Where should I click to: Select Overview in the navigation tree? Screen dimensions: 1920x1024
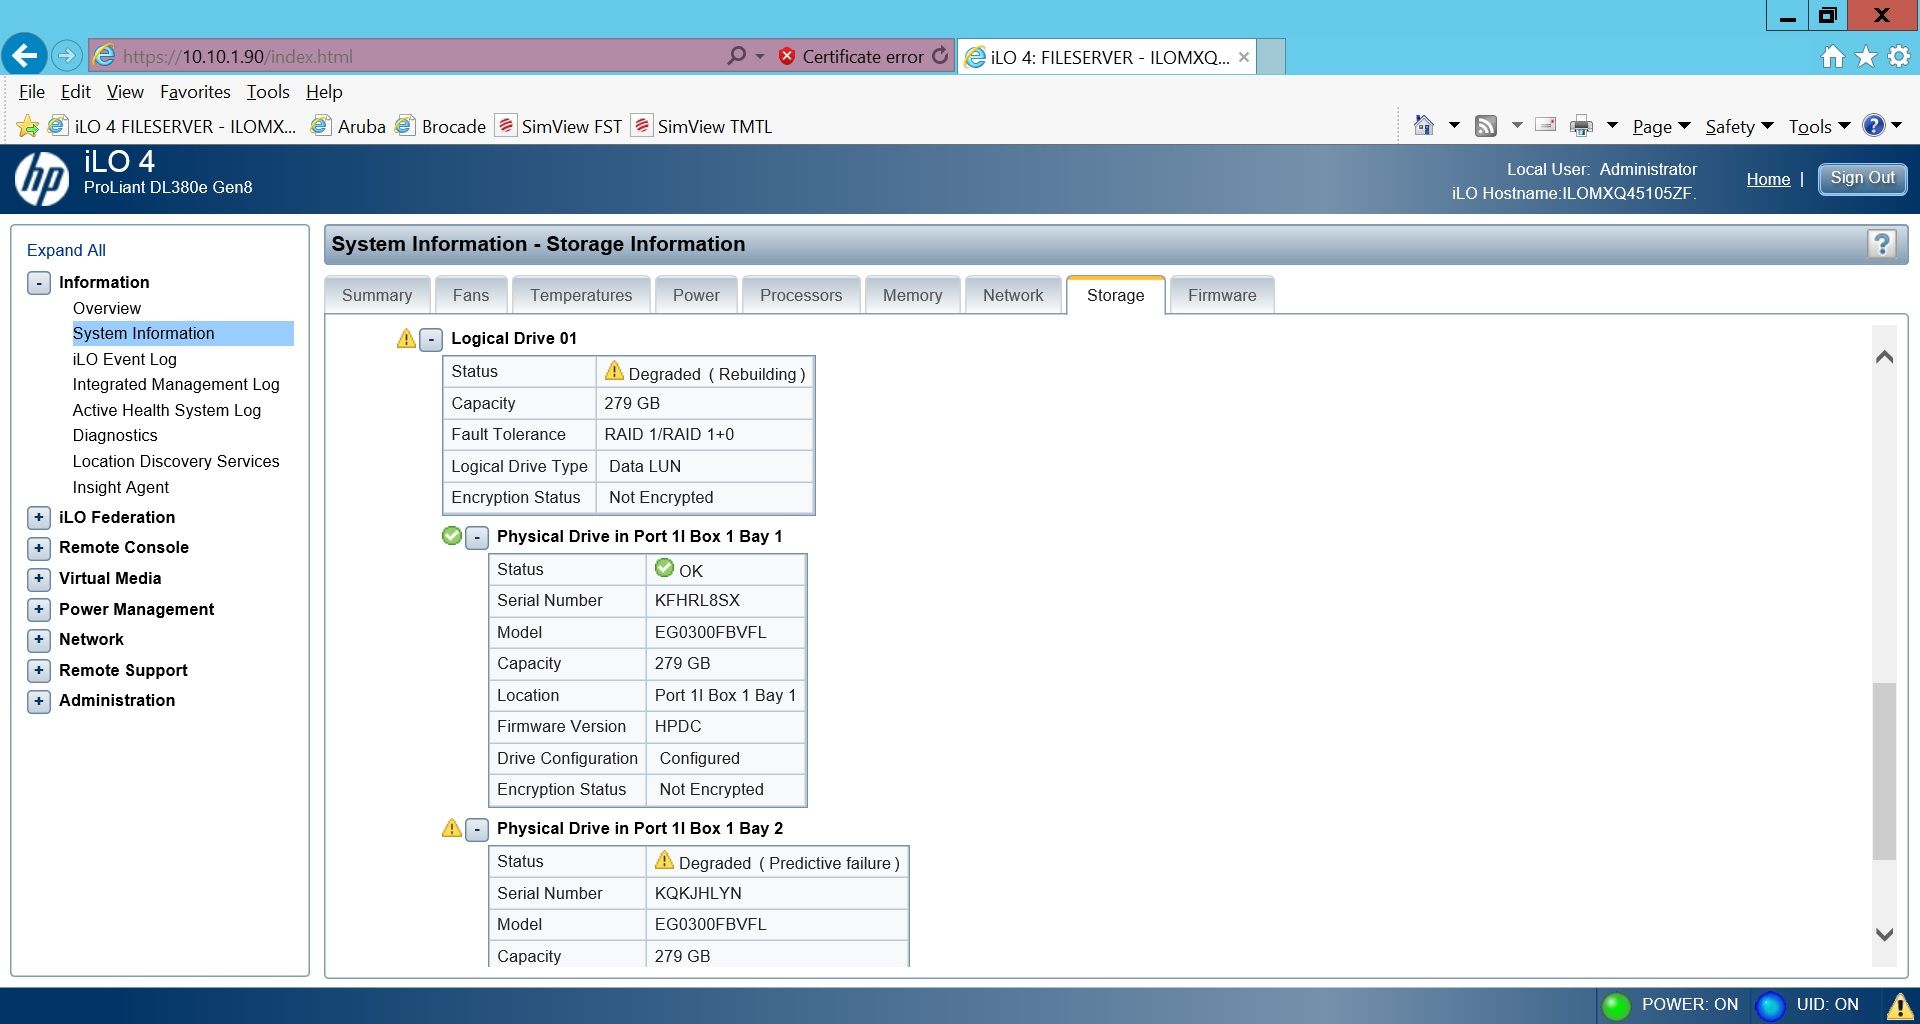tap(106, 308)
